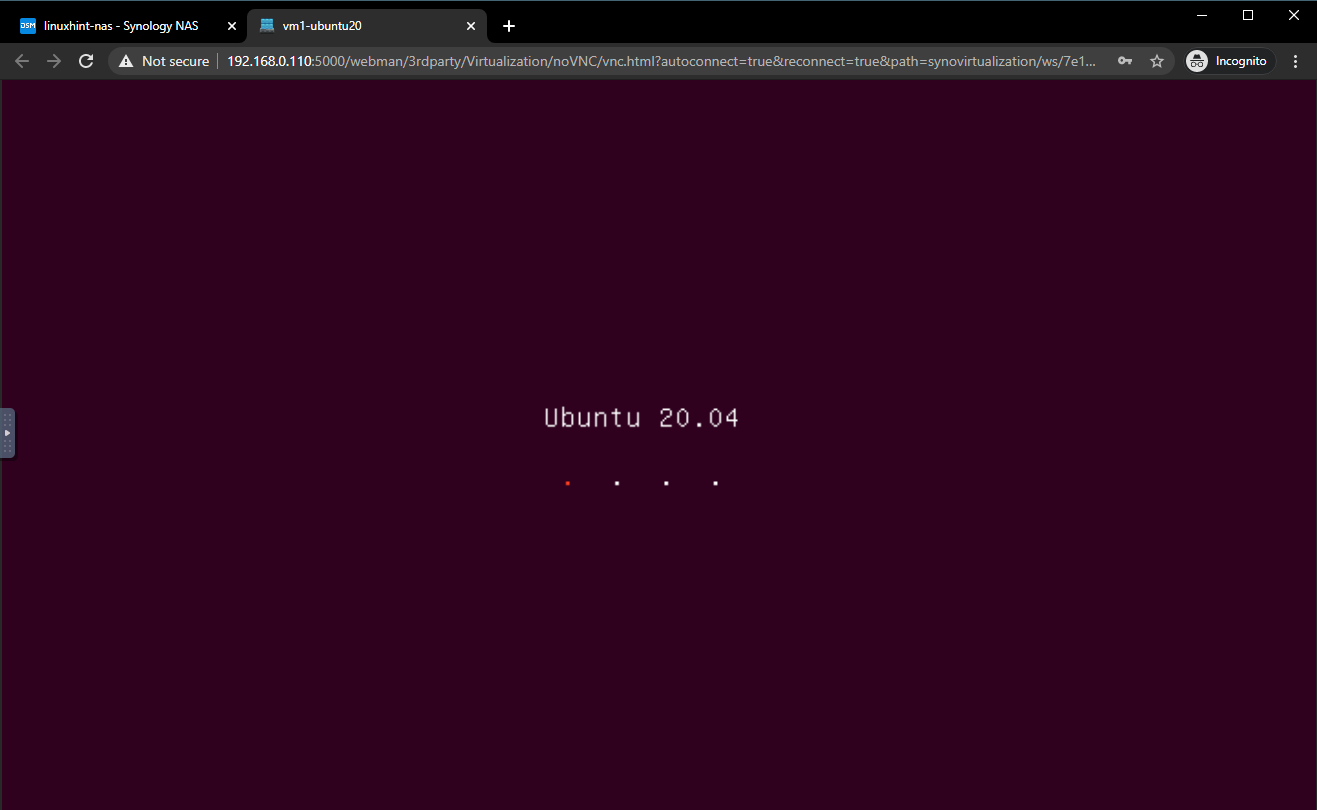Click the Not secure warning indicator
The image size is (1317, 810).
(x=164, y=61)
